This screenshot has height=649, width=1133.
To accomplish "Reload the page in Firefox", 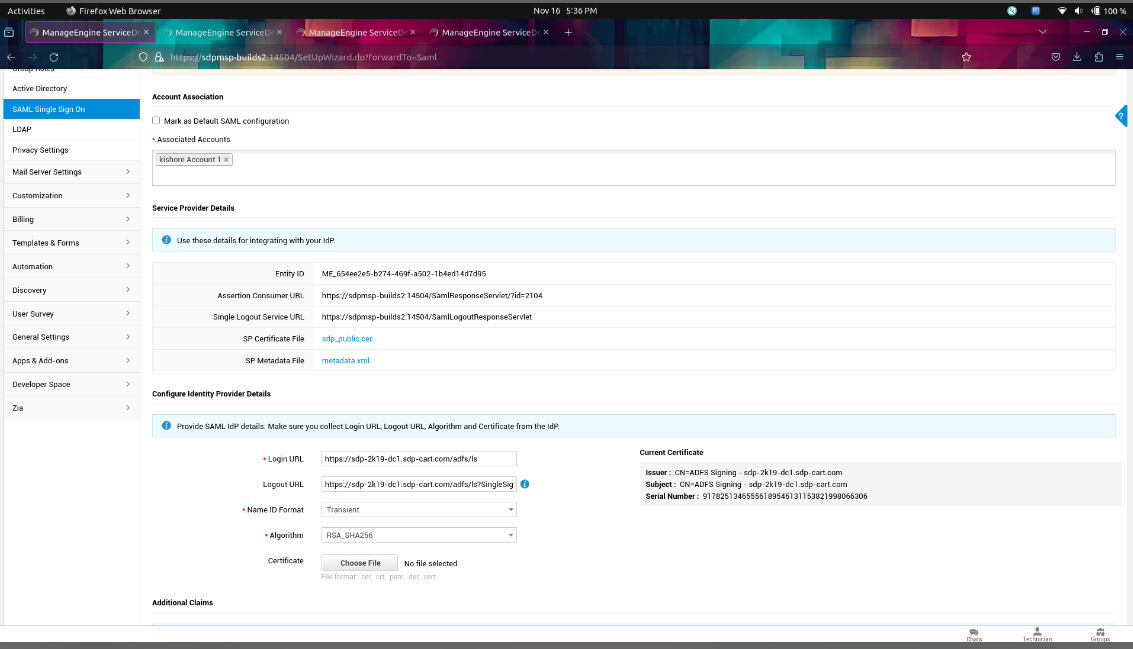I will (53, 57).
